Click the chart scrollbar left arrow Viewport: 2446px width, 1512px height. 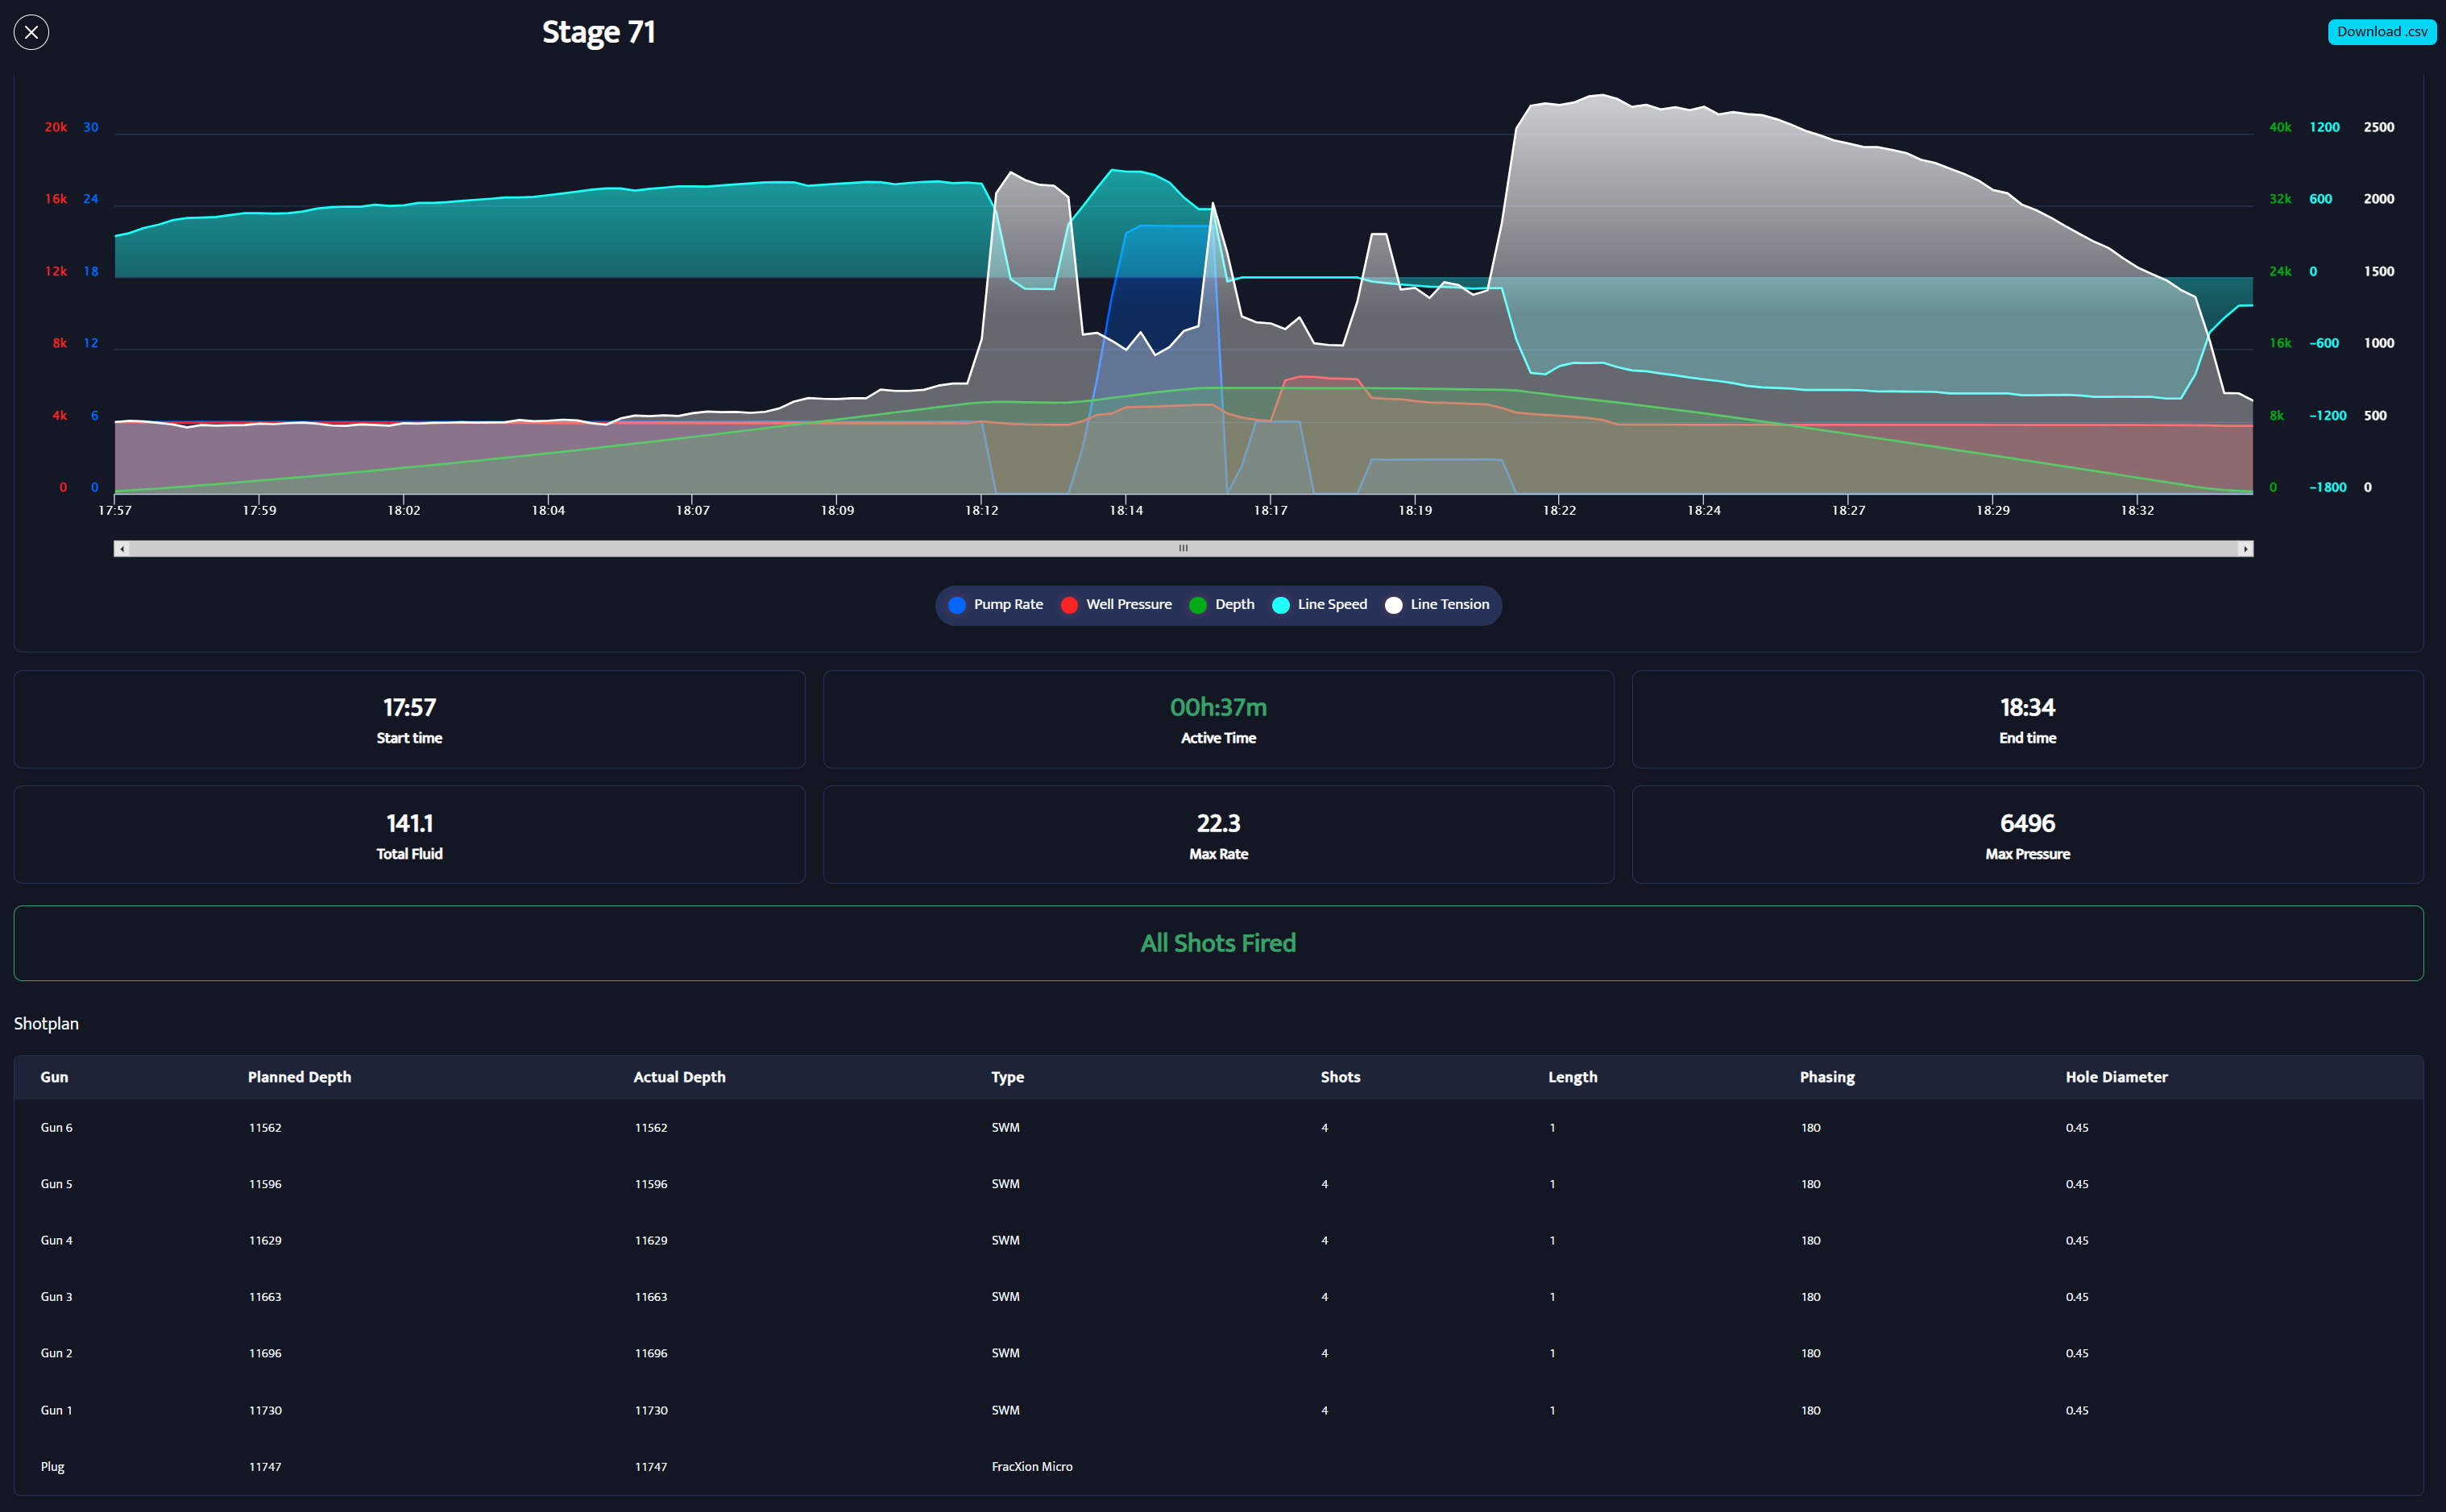(122, 549)
